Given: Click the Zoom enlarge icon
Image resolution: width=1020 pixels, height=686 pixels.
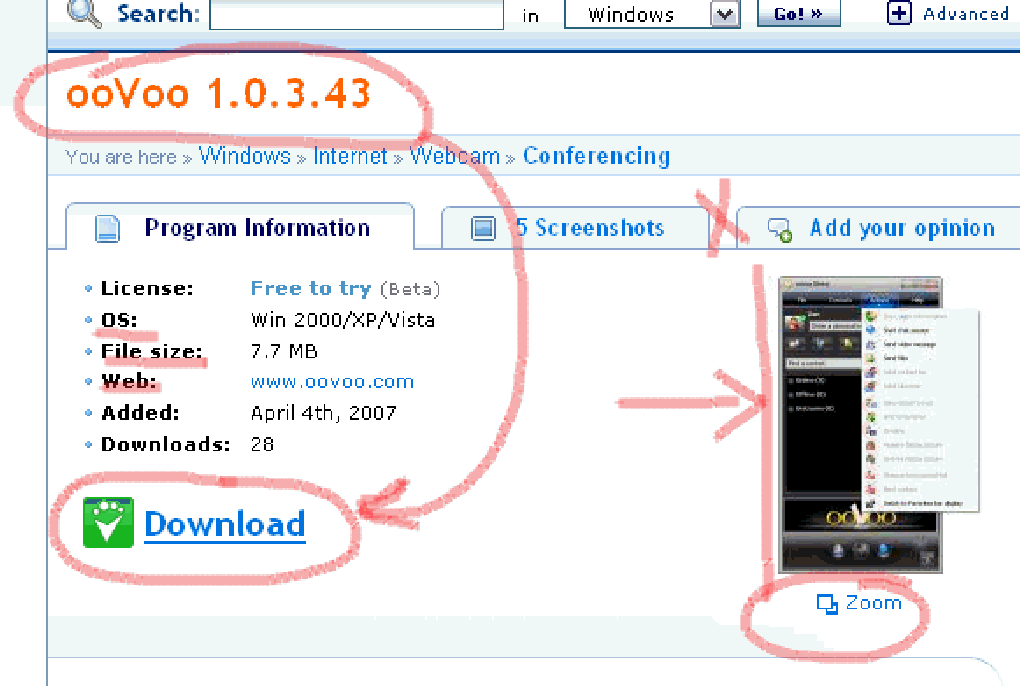Looking at the screenshot, I should (827, 604).
